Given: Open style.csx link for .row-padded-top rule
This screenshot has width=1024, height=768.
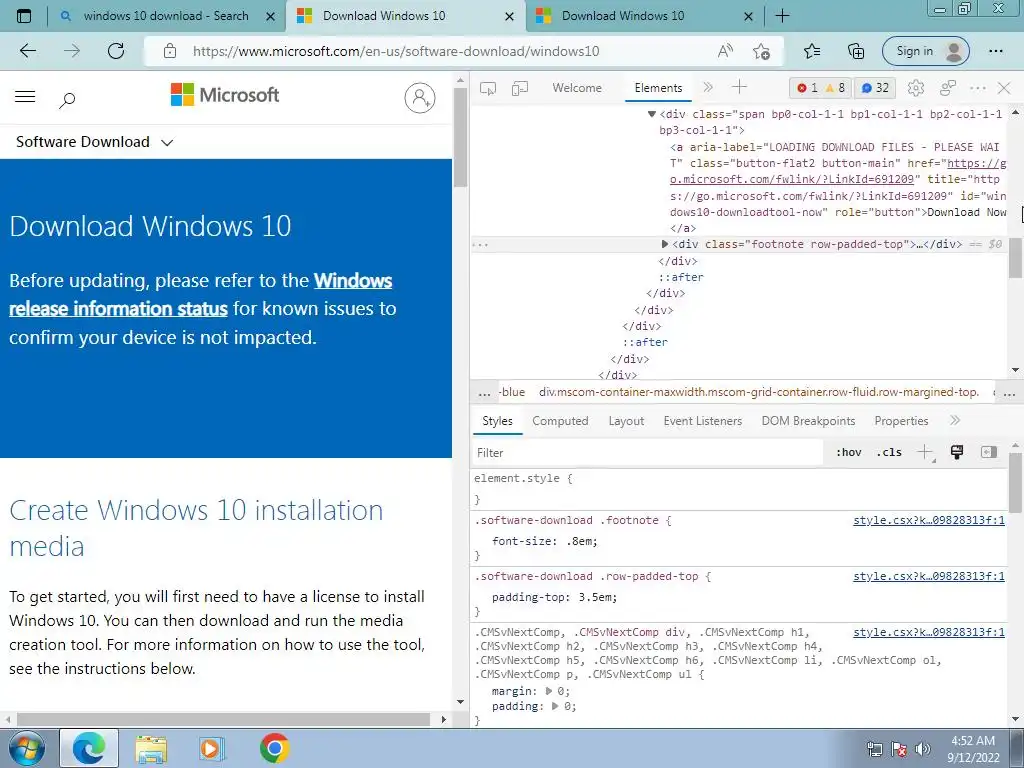Looking at the screenshot, I should [x=929, y=577].
